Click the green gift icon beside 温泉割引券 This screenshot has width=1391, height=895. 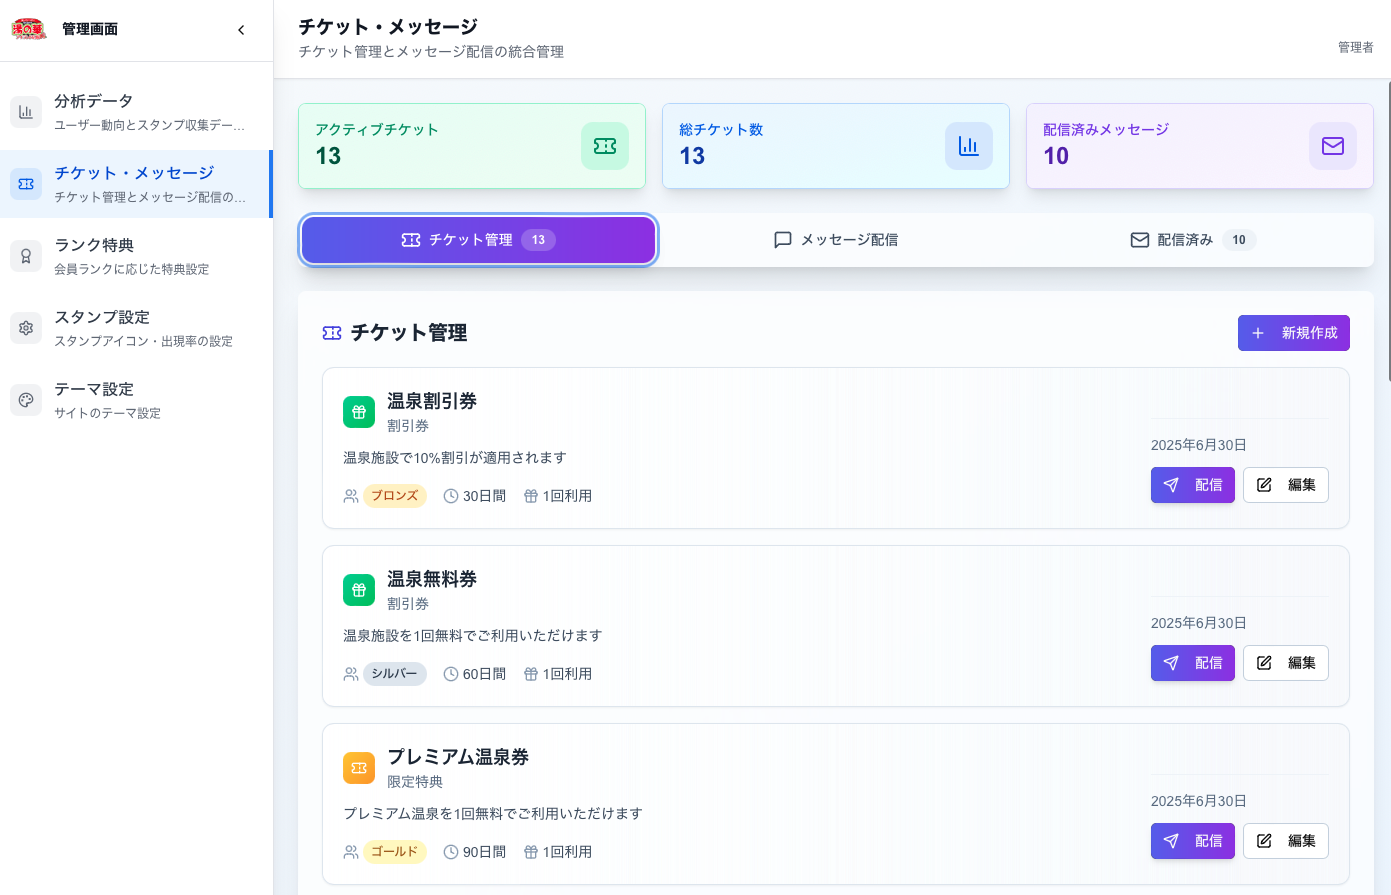(359, 411)
